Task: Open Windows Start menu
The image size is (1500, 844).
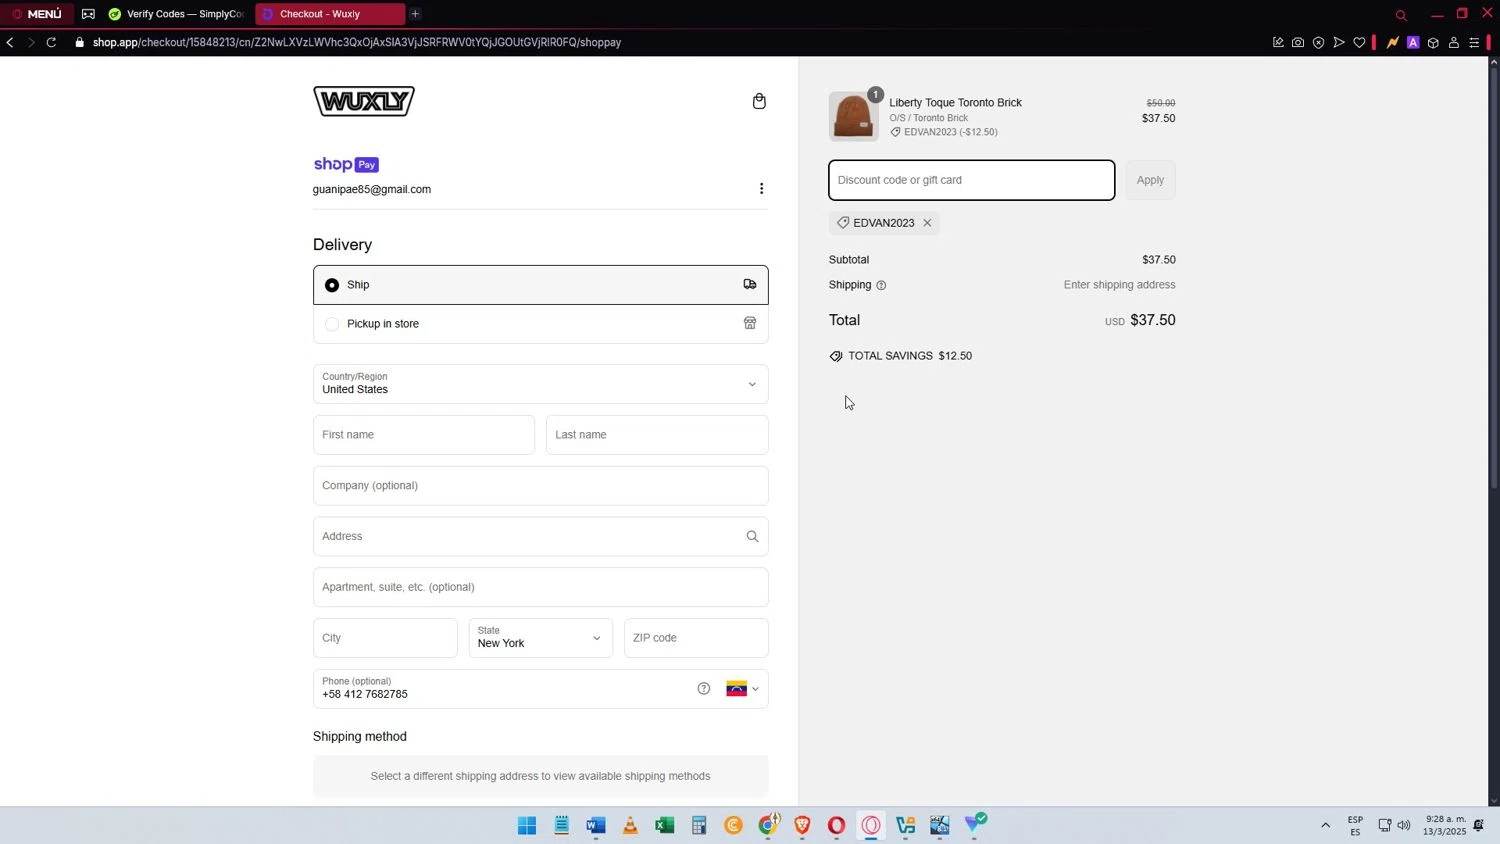Action: 527,825
